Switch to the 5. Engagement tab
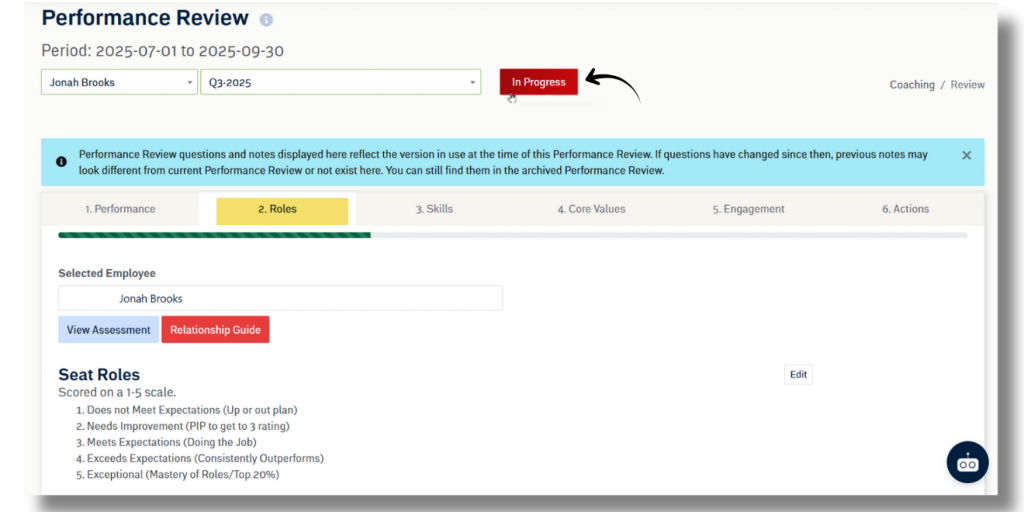This screenshot has height=512, width=1024. tap(748, 209)
